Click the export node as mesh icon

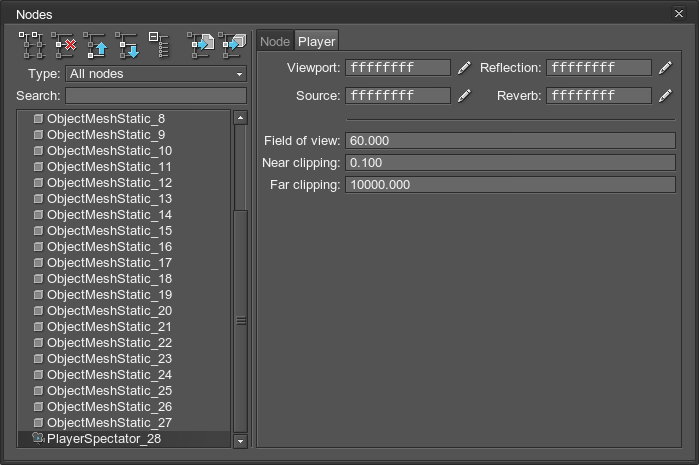pyautogui.click(x=232, y=44)
